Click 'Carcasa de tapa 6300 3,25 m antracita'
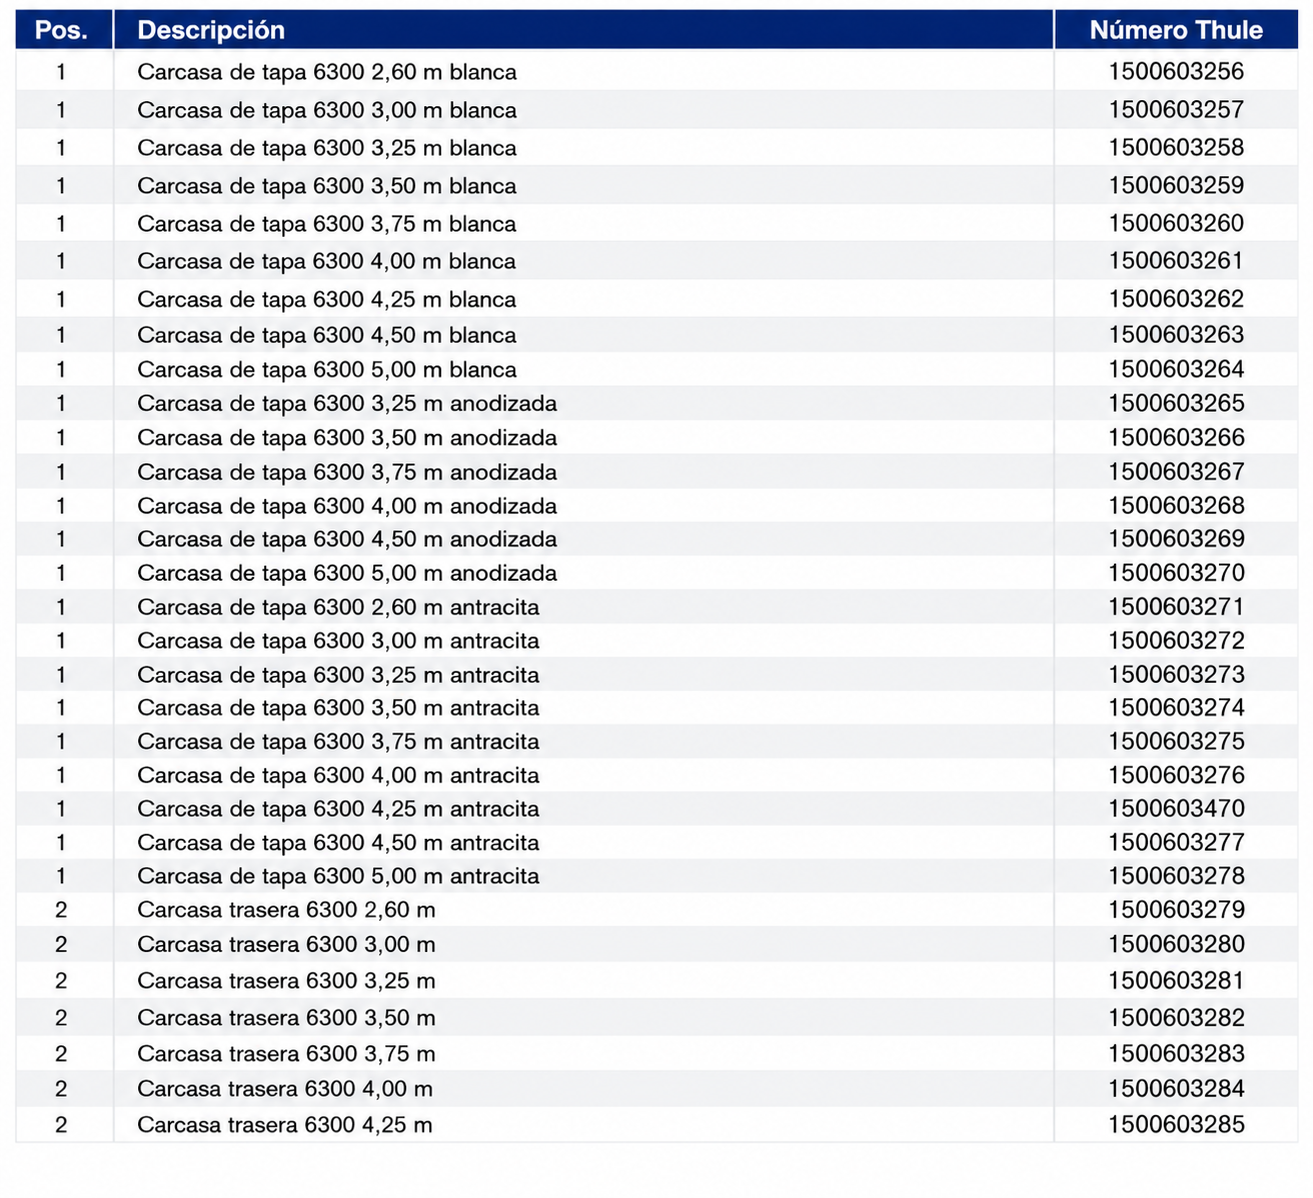 coord(338,675)
